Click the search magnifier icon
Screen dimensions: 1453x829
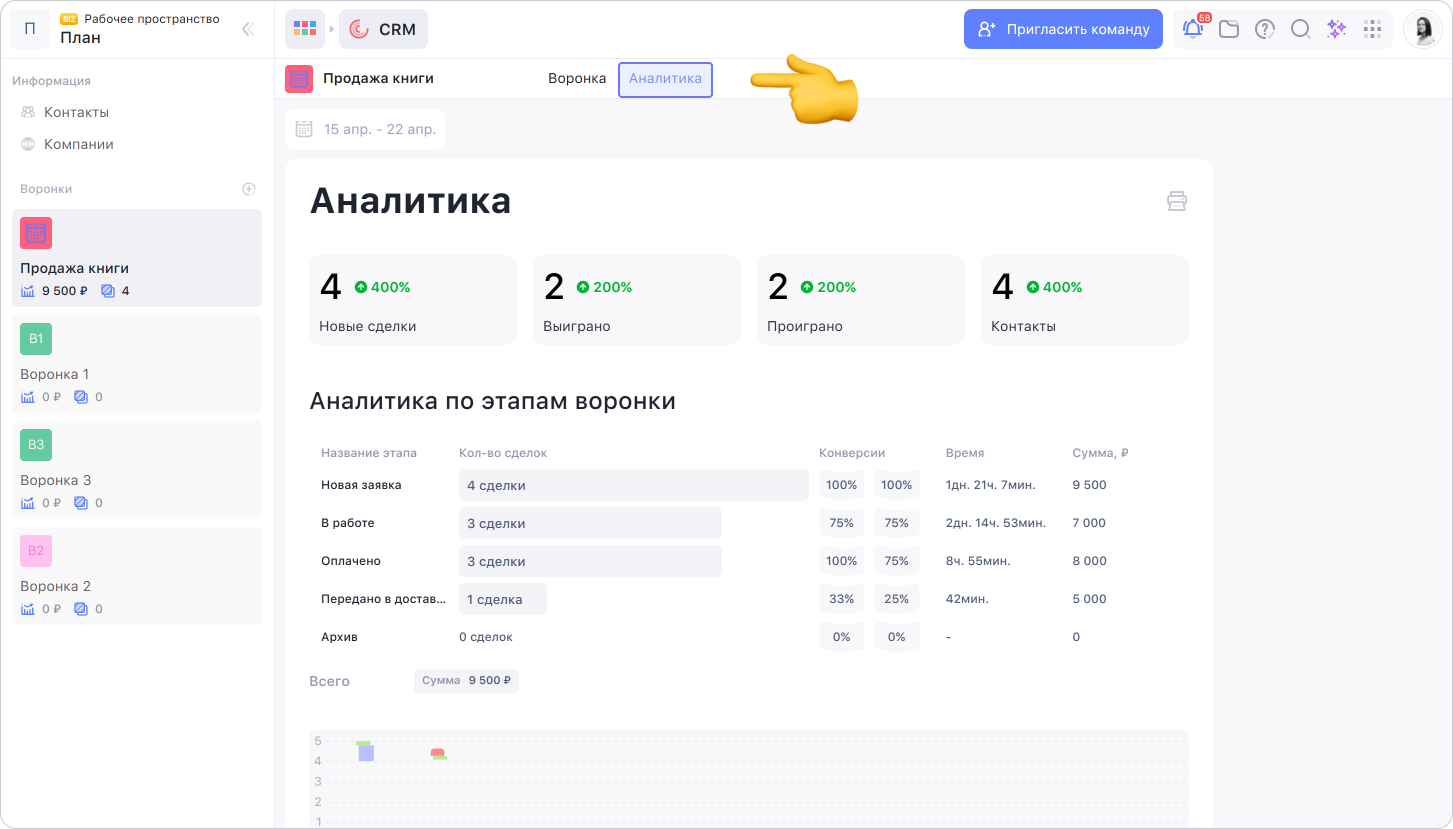click(x=1300, y=29)
